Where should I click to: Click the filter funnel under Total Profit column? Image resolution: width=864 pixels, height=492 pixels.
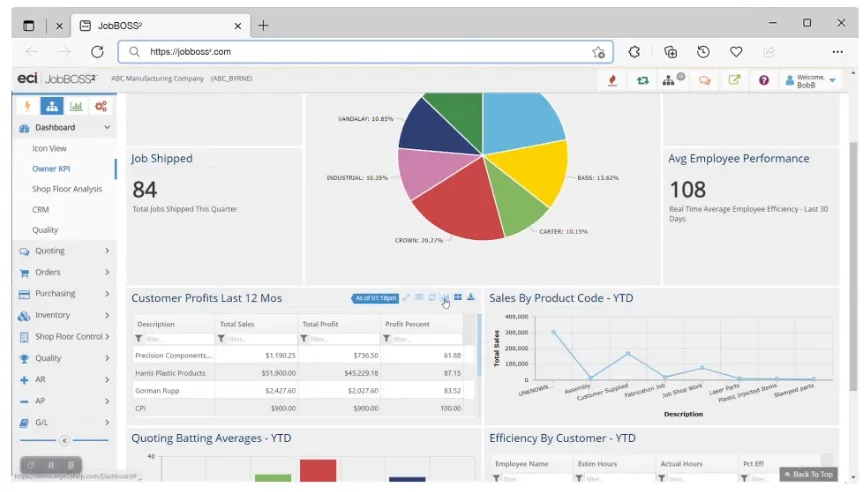(304, 339)
